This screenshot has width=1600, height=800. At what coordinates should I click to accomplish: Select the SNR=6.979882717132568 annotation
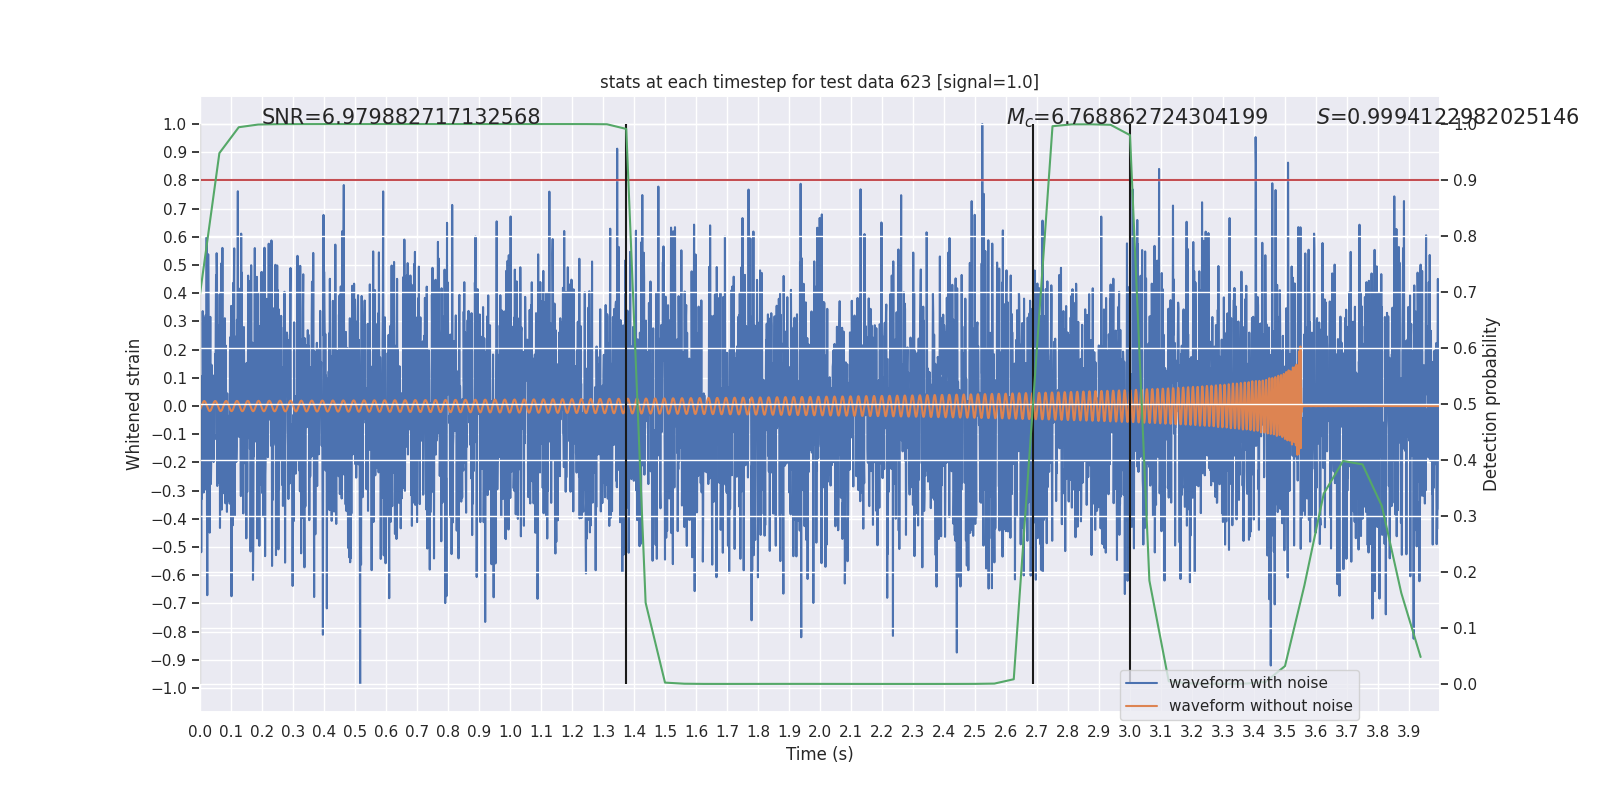(x=401, y=117)
